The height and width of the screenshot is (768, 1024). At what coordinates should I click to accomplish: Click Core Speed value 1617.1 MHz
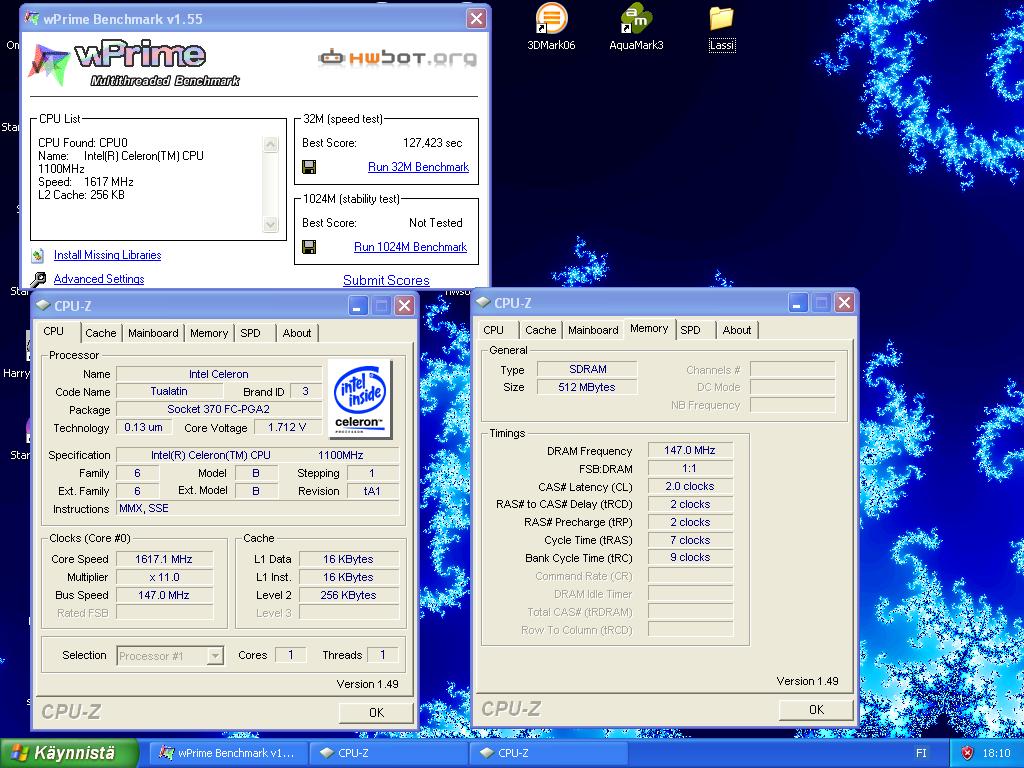point(164,559)
